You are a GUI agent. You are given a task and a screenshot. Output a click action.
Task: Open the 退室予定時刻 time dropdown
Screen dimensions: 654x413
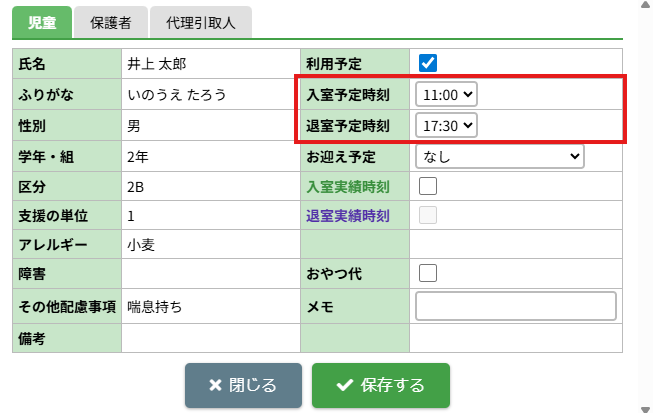coord(447,125)
